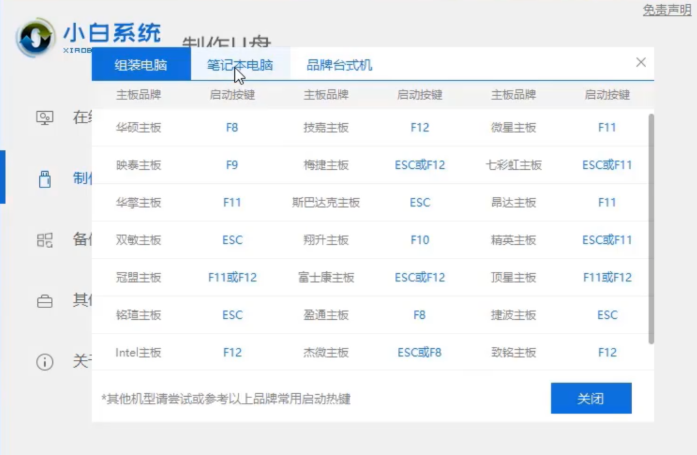The image size is (697, 455).
Task: Open the backup grid icon in sidebar
Action: click(x=44, y=240)
